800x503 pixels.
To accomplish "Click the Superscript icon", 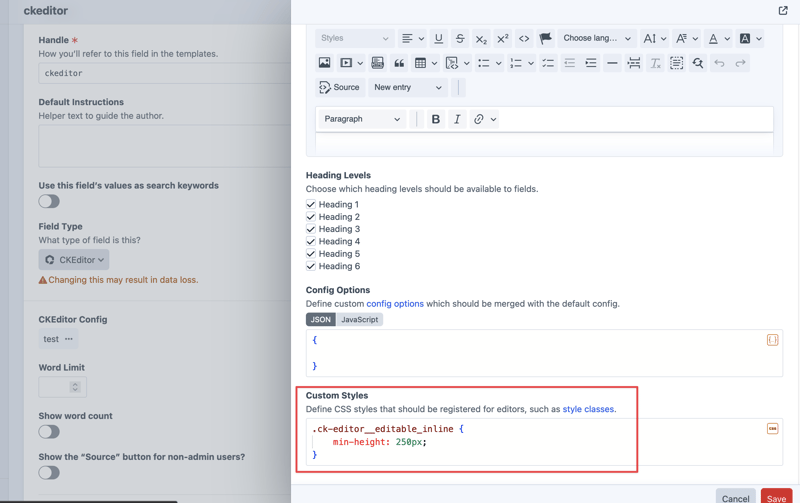I will [502, 39].
